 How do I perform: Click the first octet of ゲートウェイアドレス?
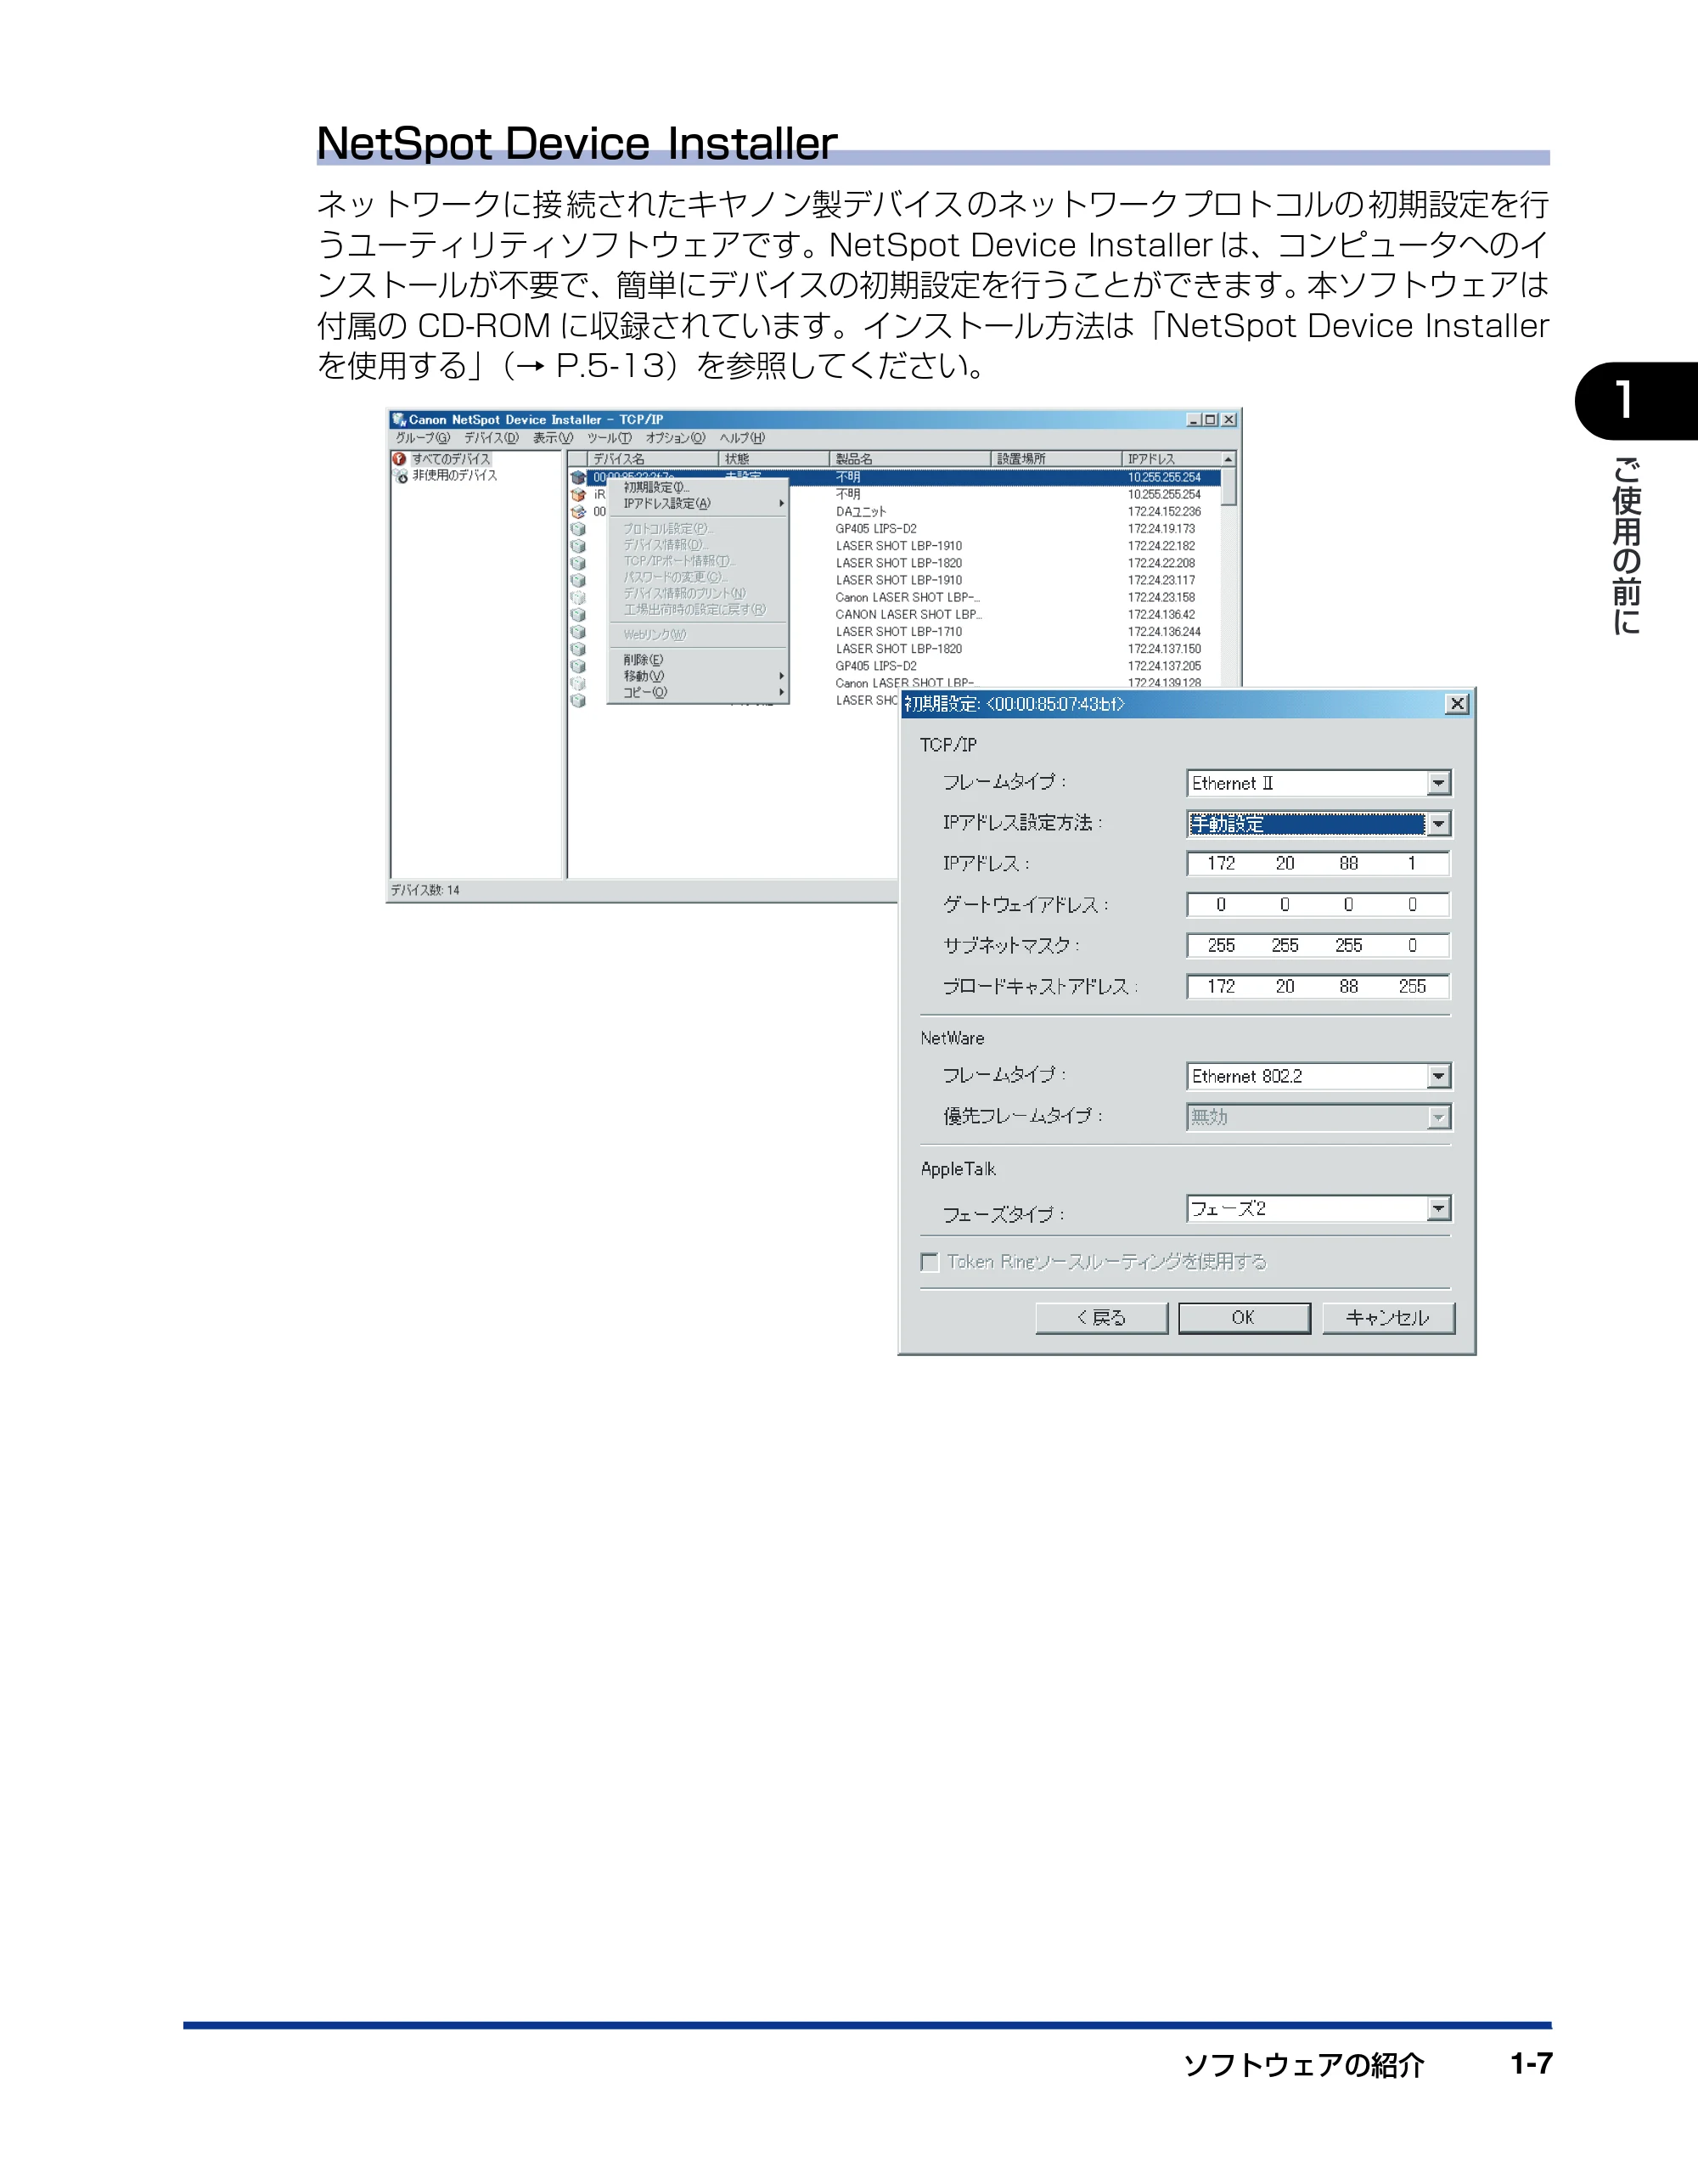[1221, 904]
